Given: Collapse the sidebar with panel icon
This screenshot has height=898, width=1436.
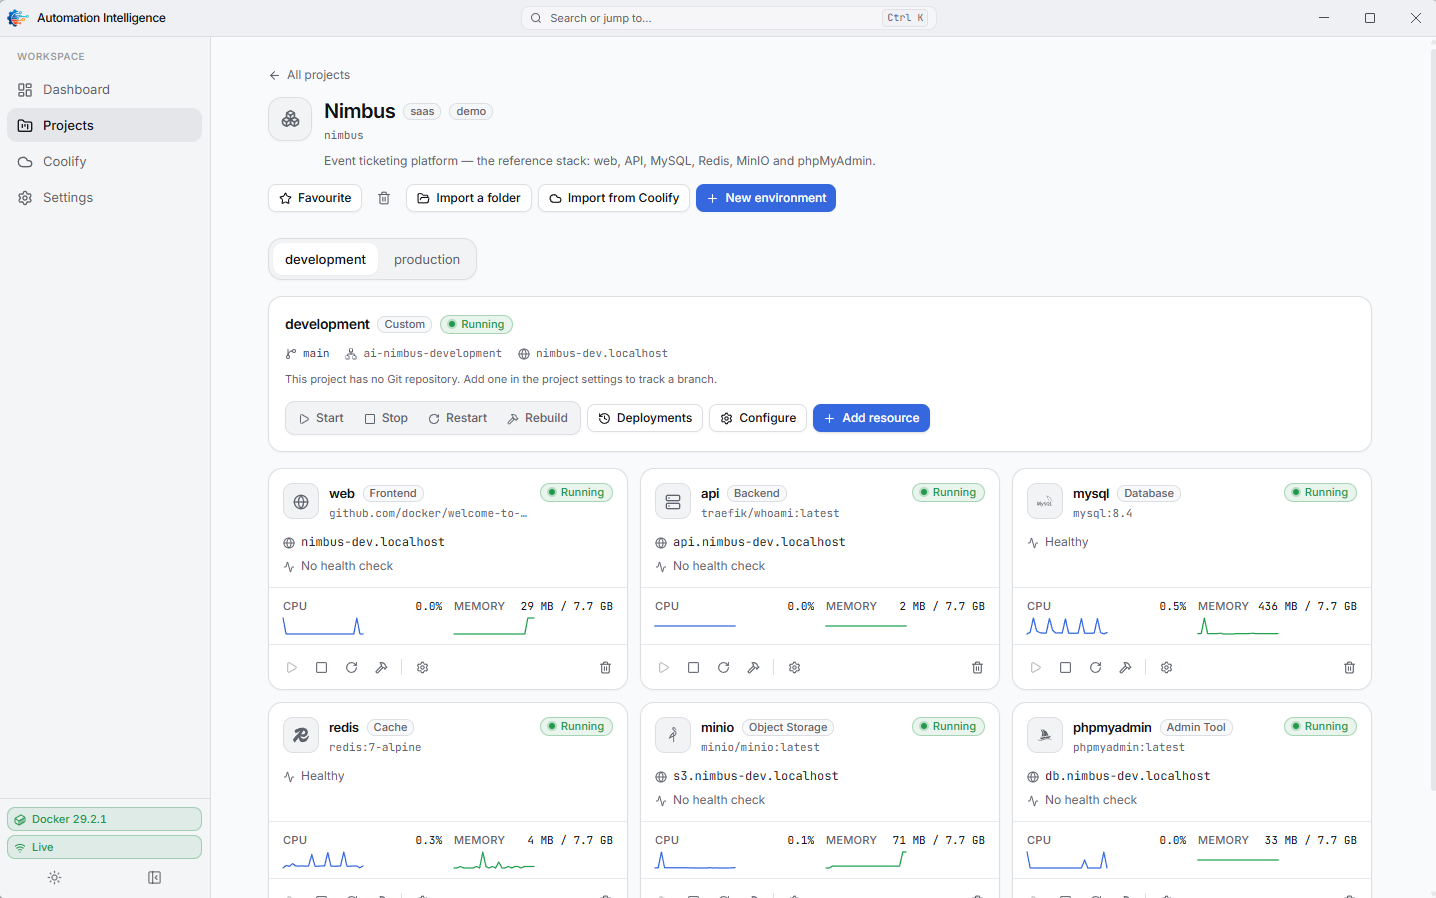Looking at the screenshot, I should coord(155,877).
